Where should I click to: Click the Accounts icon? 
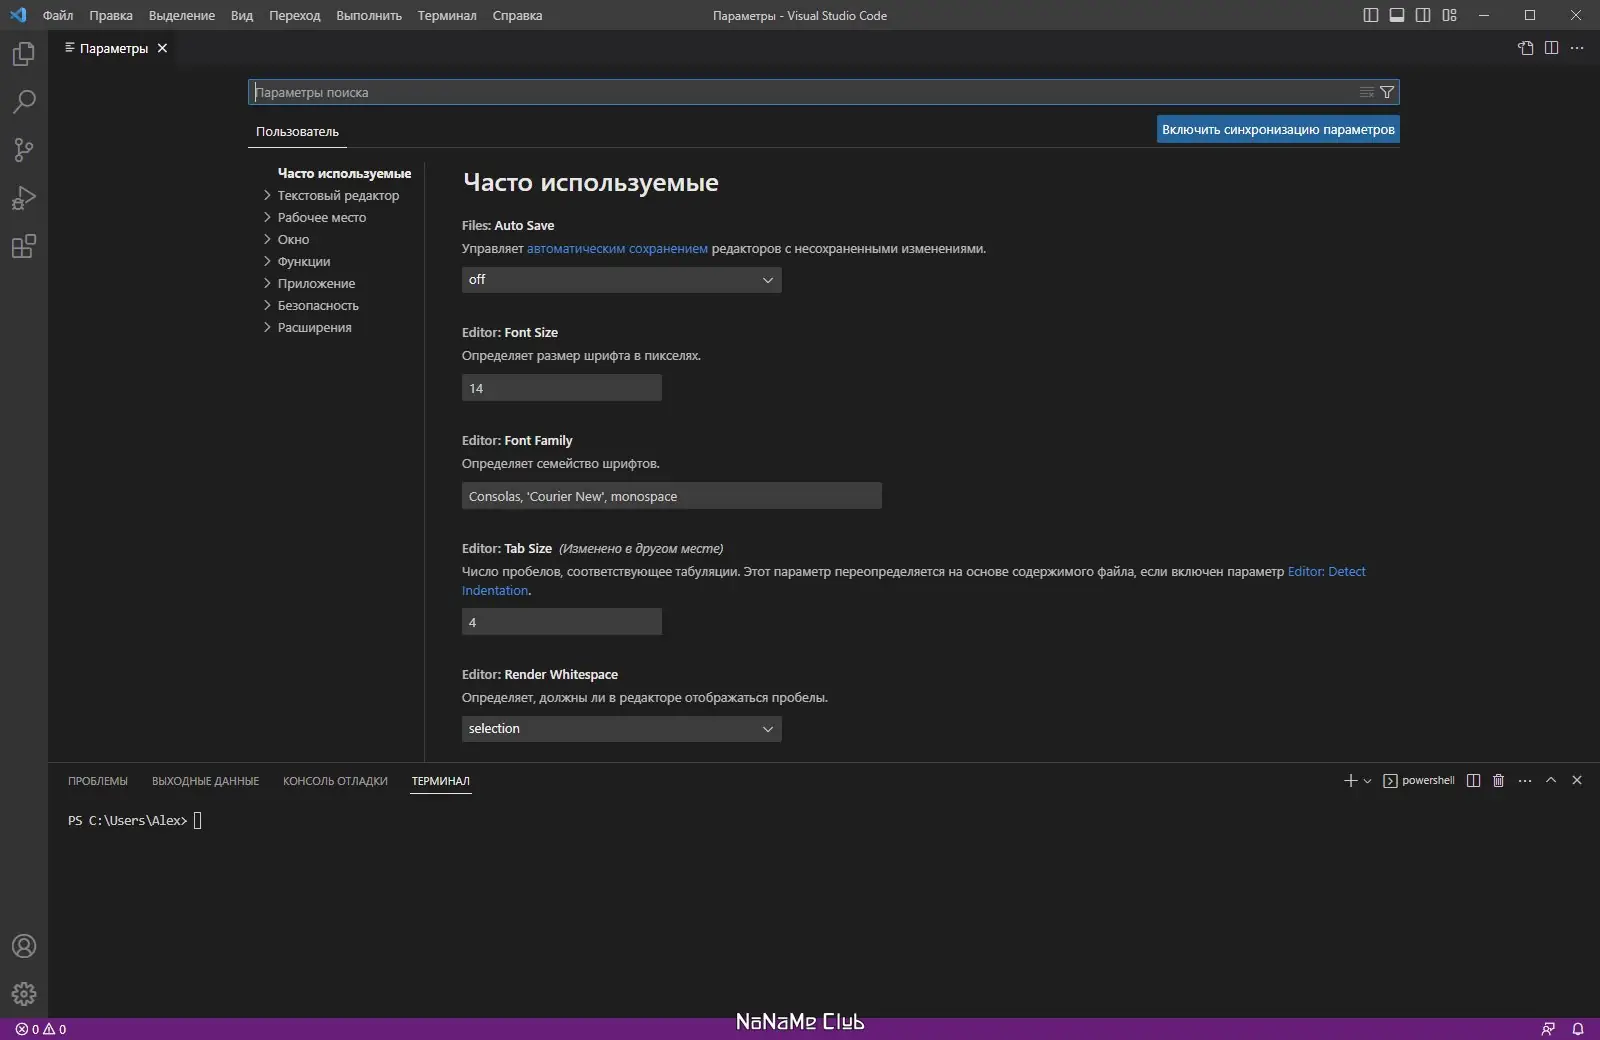(x=23, y=946)
